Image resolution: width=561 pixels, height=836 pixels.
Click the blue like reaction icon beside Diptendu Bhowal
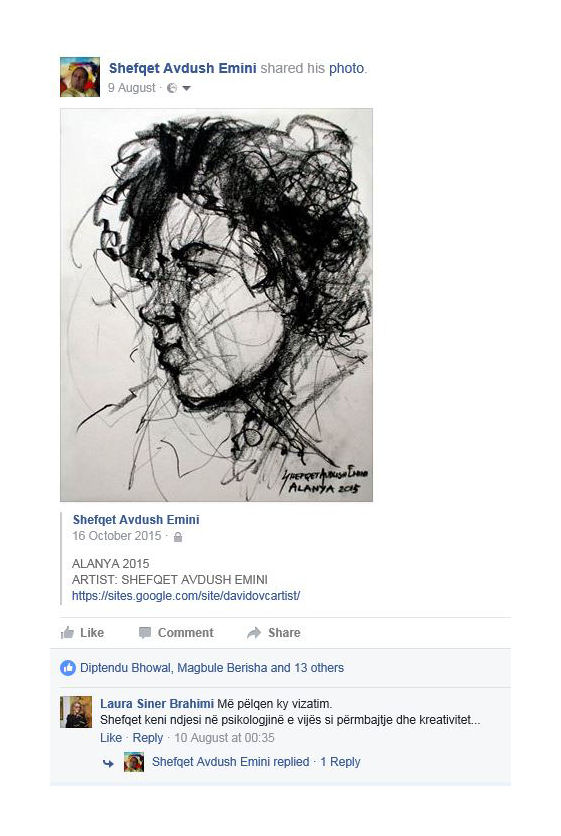pyautogui.click(x=68, y=668)
